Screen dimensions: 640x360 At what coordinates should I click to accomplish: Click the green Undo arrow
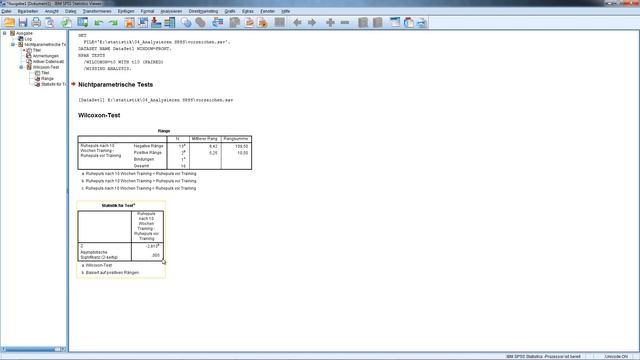pyautogui.click(x=98, y=22)
